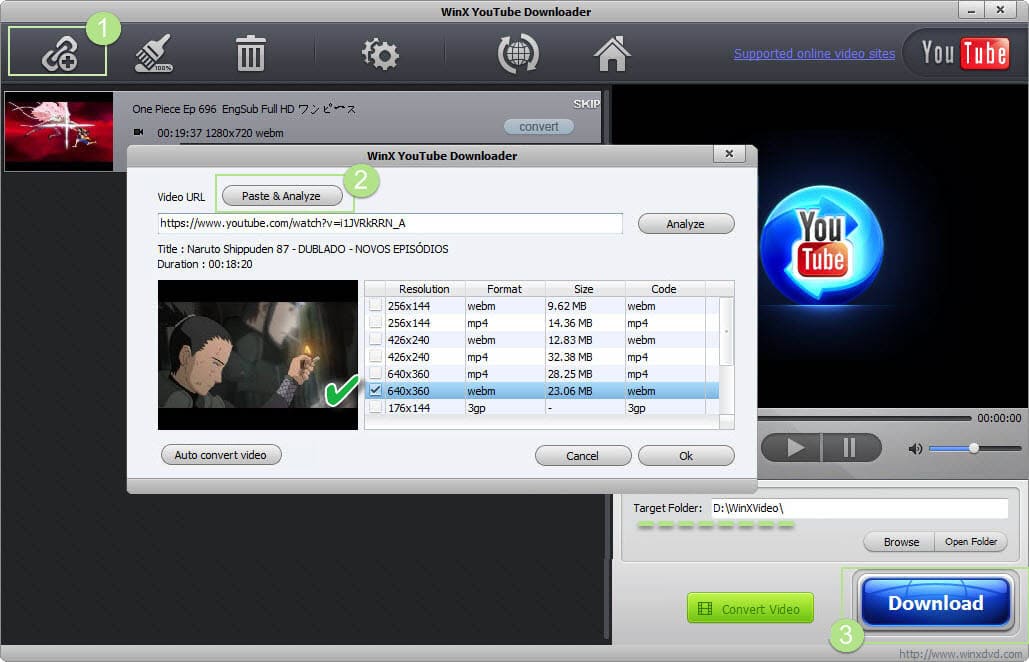Viewport: 1029px width, 662px height.
Task: Click the Naruto video preview thumbnail
Action: [x=258, y=355]
